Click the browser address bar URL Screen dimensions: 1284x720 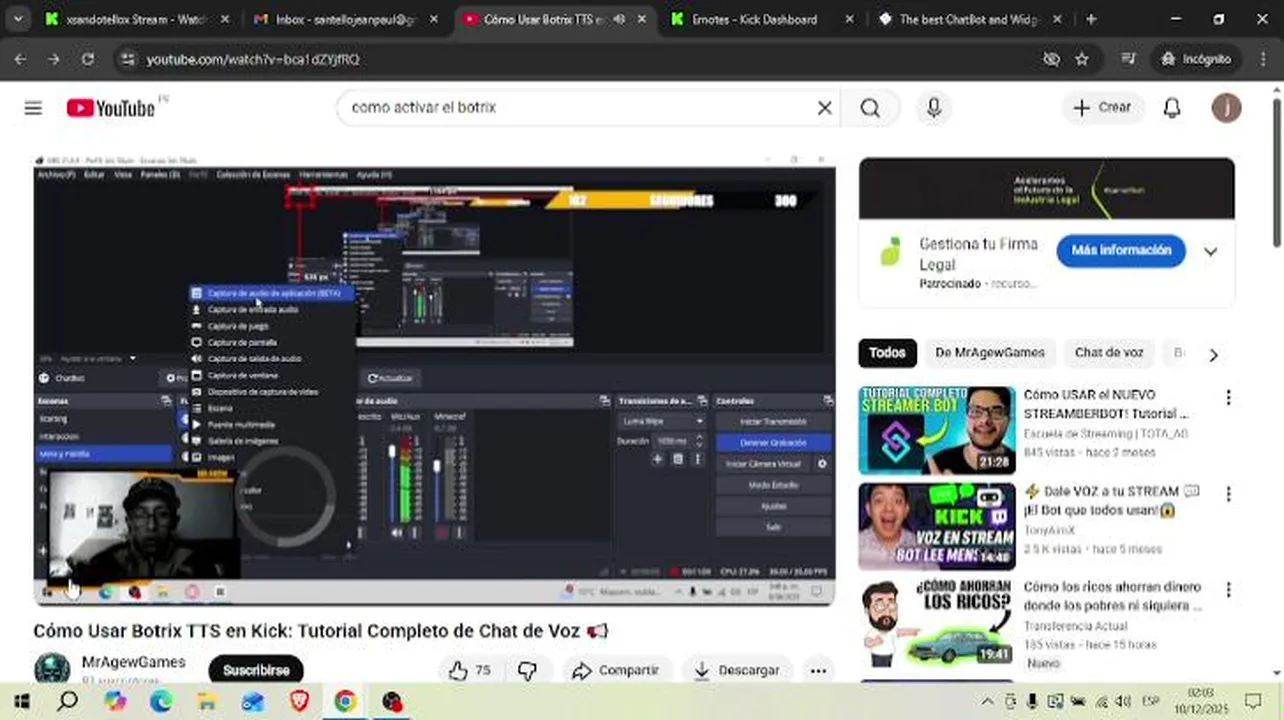click(252, 59)
